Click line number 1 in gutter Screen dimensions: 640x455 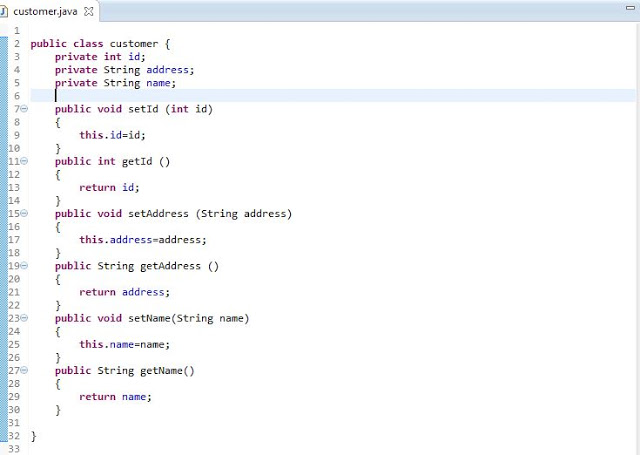click(x=17, y=31)
